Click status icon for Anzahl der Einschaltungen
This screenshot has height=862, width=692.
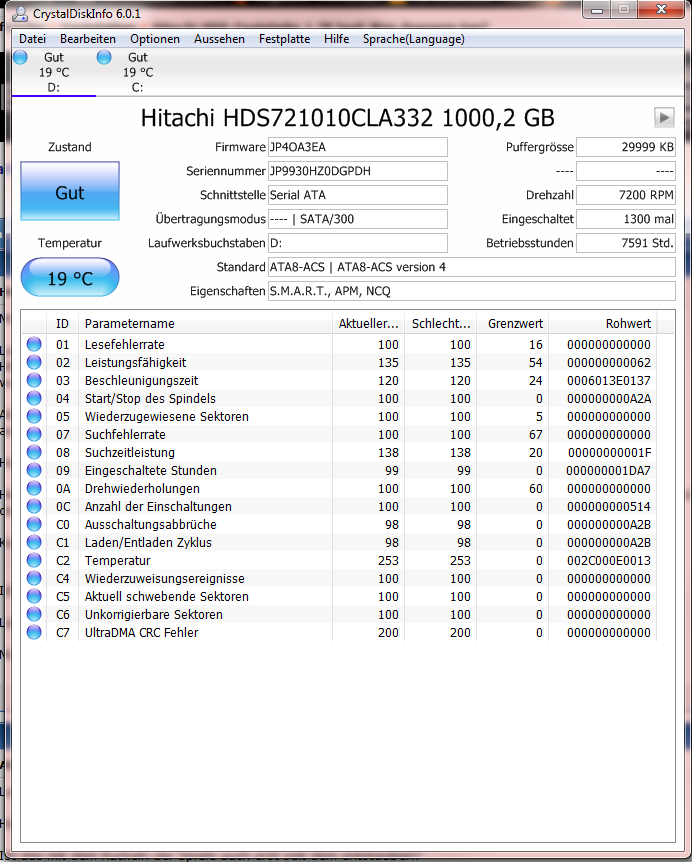click(x=34, y=506)
